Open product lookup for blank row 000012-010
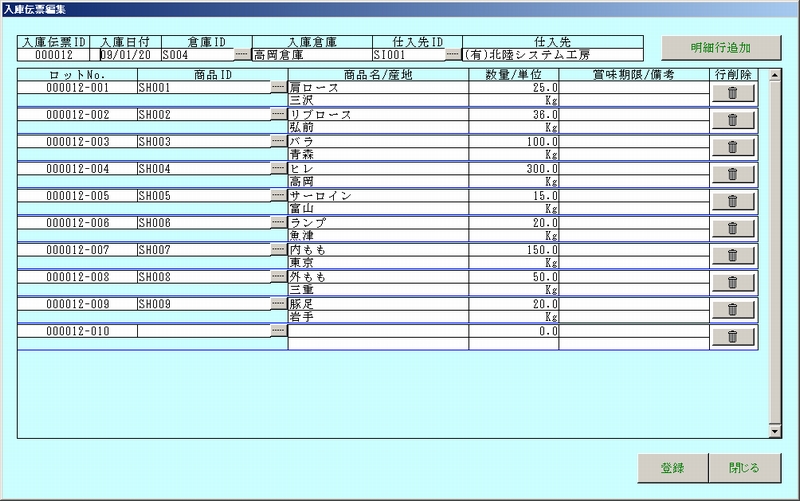Viewport: 800px width, 501px height. pyautogui.click(x=278, y=331)
